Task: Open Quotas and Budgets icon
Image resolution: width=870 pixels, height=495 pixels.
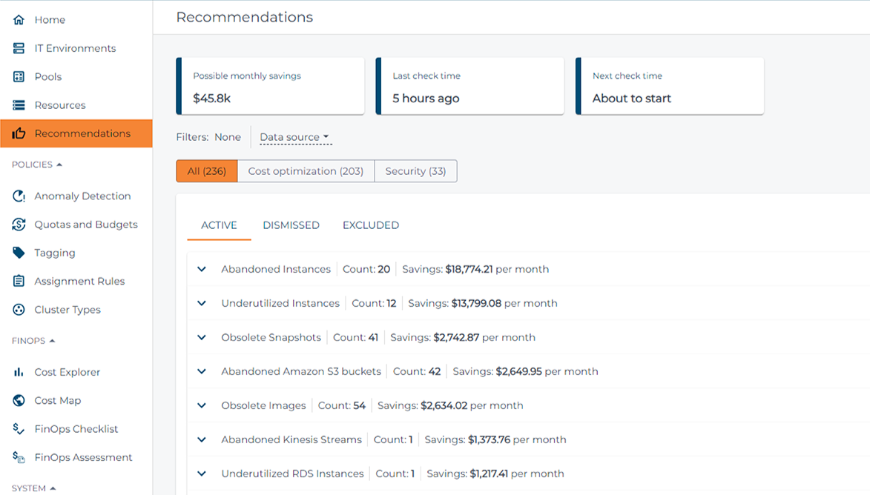Action: pyautogui.click(x=18, y=225)
